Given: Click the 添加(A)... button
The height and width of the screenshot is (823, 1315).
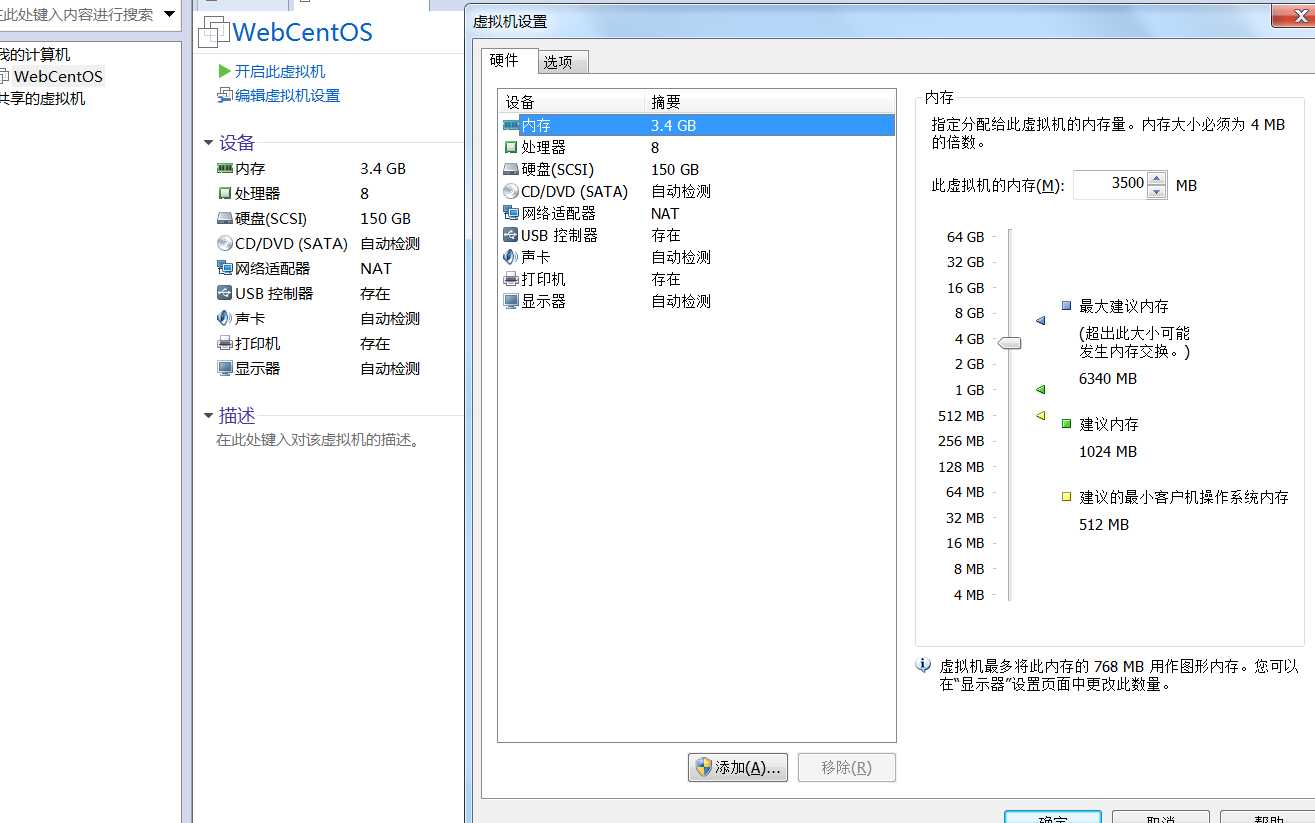Looking at the screenshot, I should (738, 767).
